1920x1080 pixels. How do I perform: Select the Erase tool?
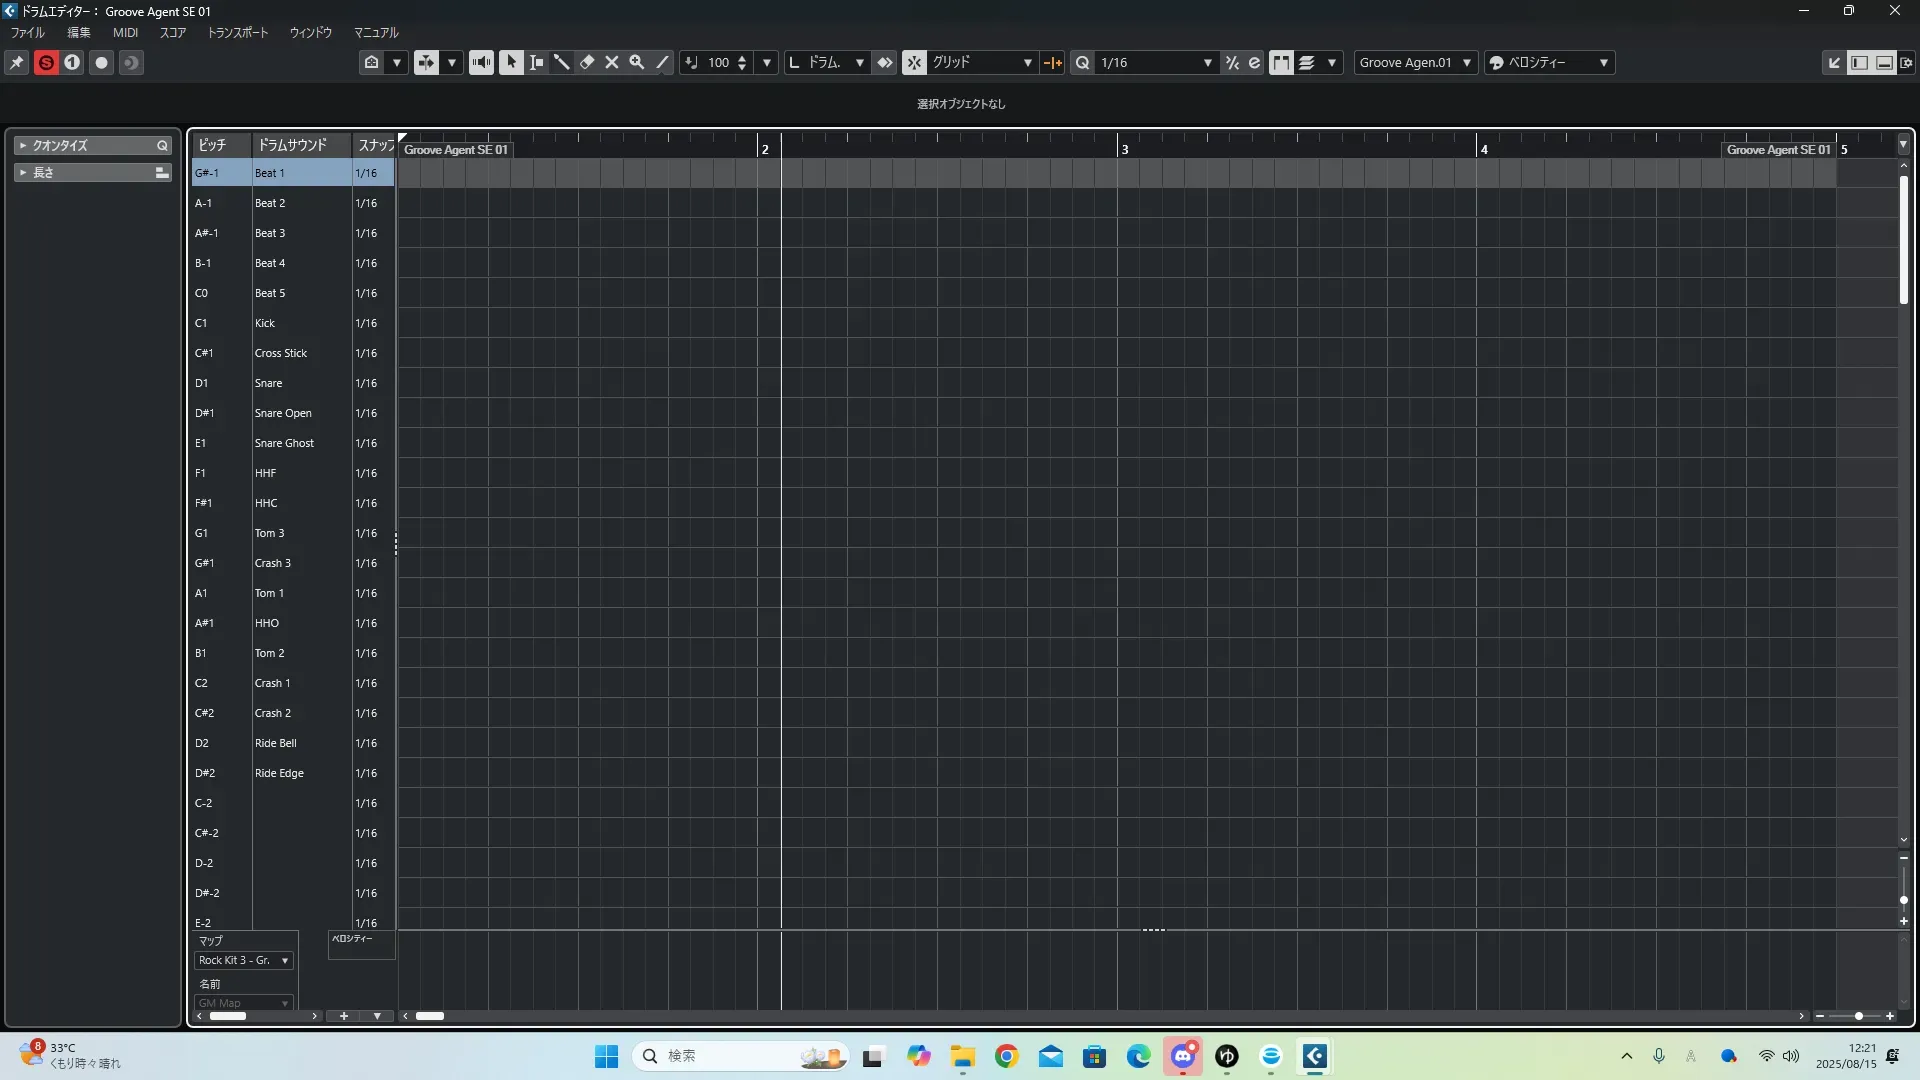coord(587,62)
